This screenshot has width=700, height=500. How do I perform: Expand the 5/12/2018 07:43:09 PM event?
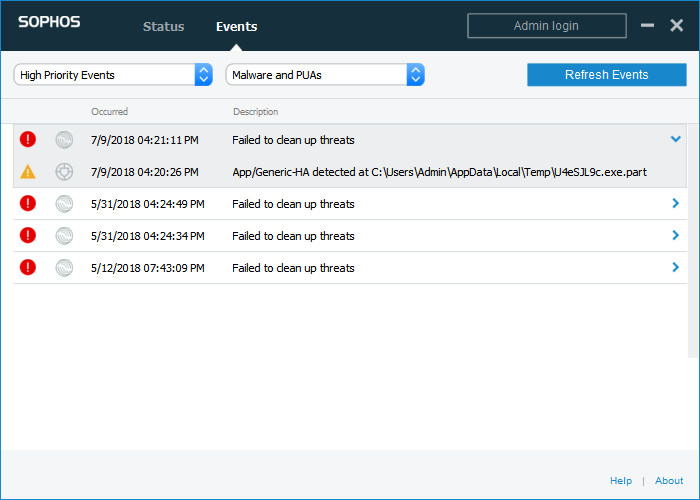pos(675,267)
